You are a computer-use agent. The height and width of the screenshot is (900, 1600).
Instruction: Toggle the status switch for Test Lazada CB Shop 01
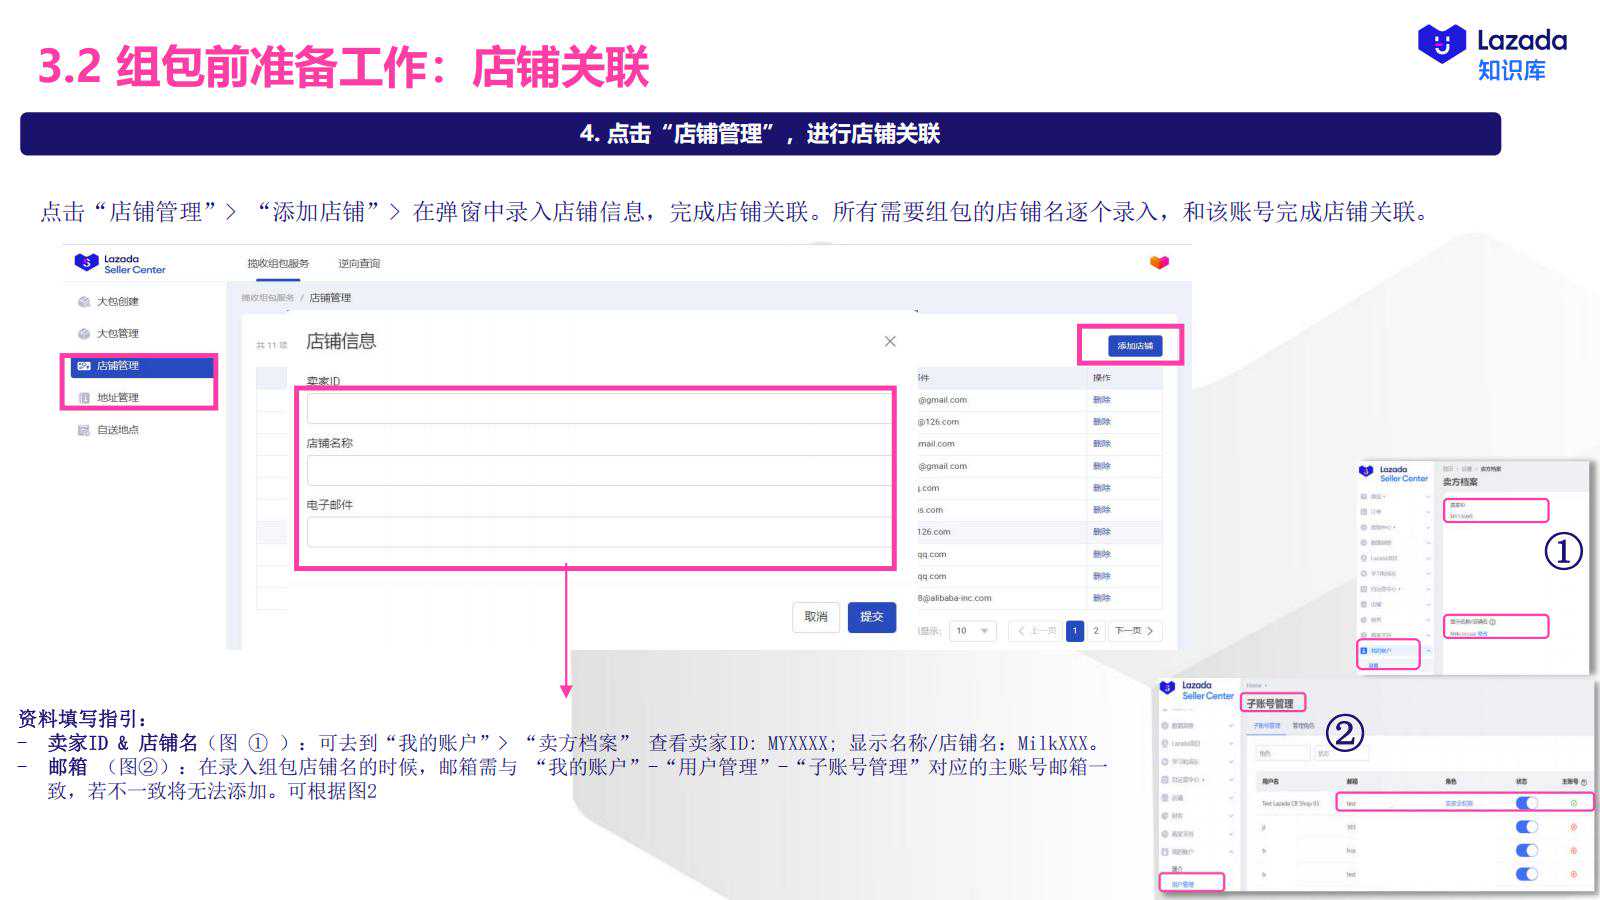point(1527,803)
